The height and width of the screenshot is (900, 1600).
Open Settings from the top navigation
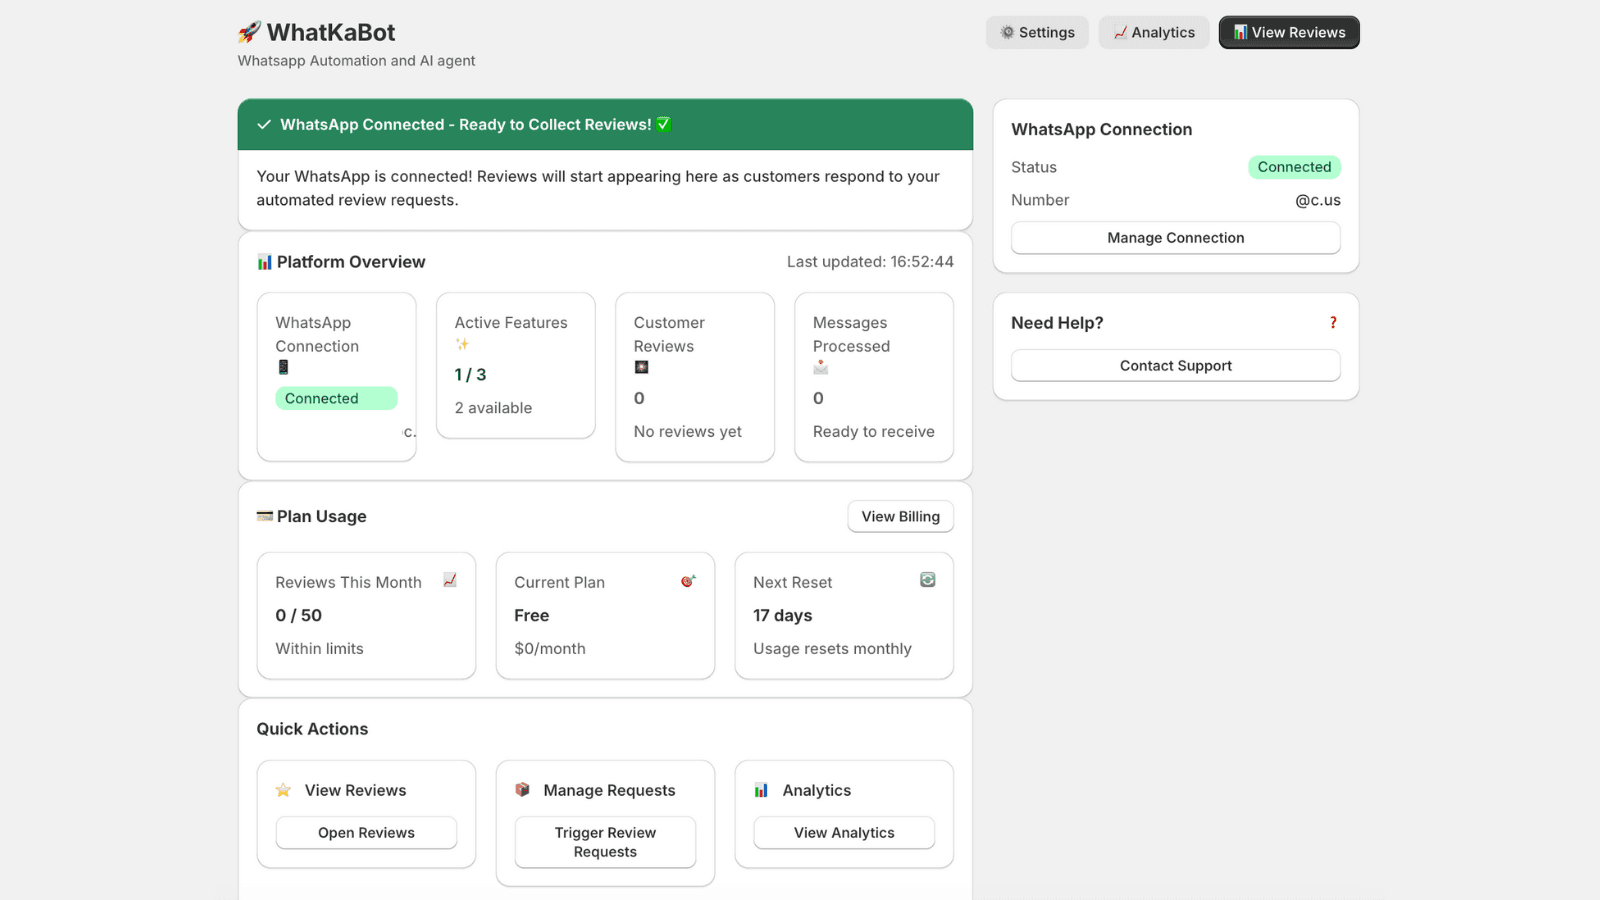[x=1037, y=32]
